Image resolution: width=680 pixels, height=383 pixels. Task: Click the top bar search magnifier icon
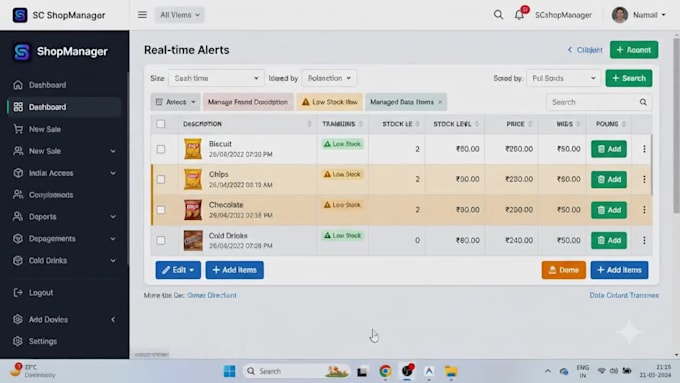[498, 15]
